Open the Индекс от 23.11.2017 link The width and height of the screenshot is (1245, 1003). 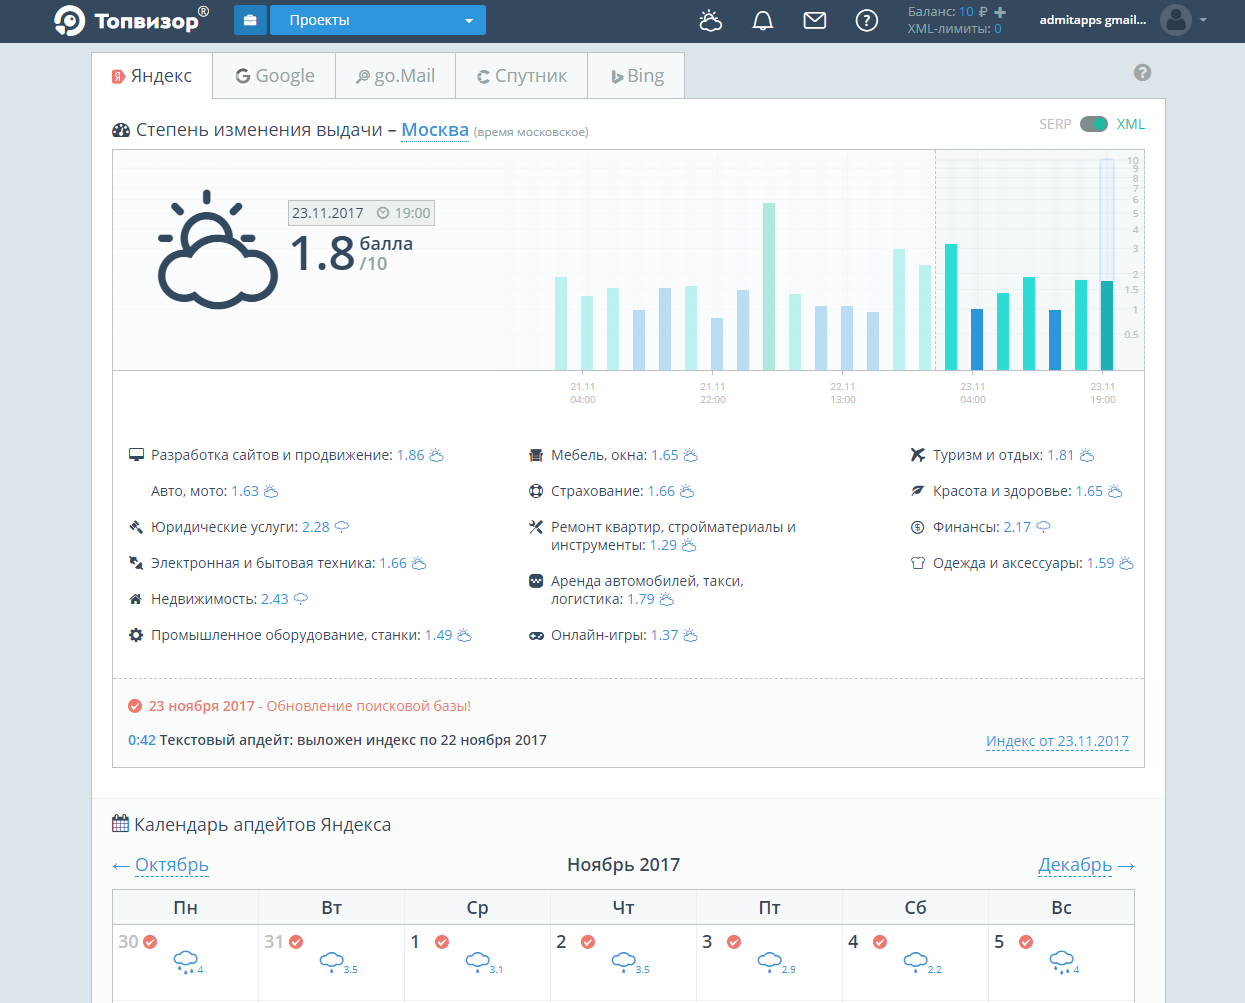[x=1057, y=741]
